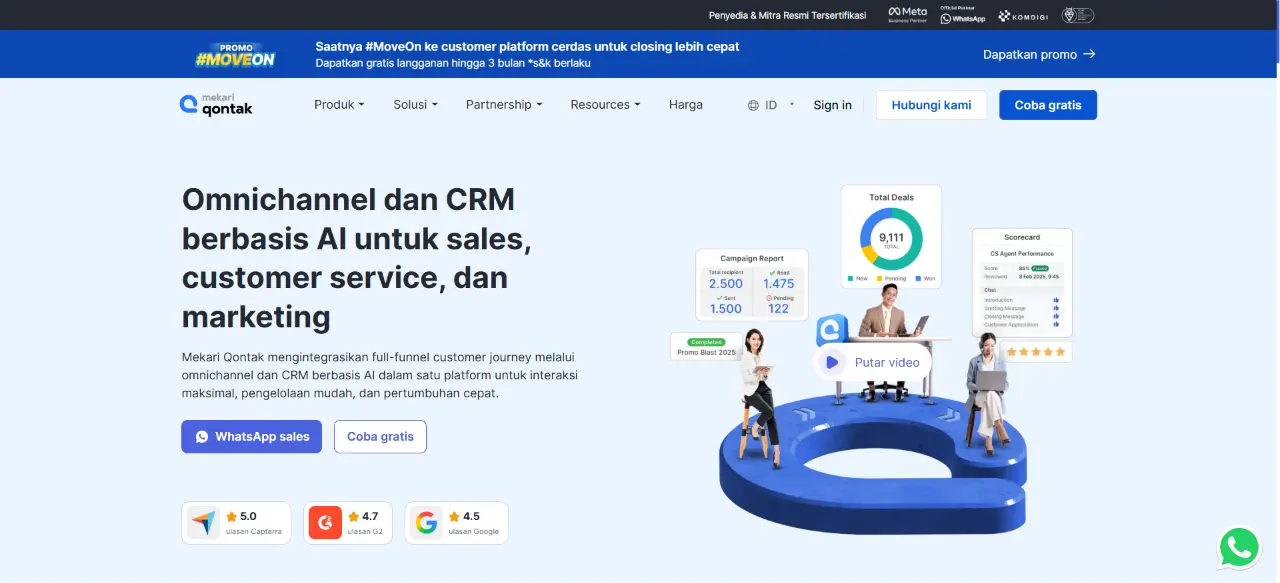
Task: Expand the Produk dropdown menu
Action: pyautogui.click(x=339, y=105)
